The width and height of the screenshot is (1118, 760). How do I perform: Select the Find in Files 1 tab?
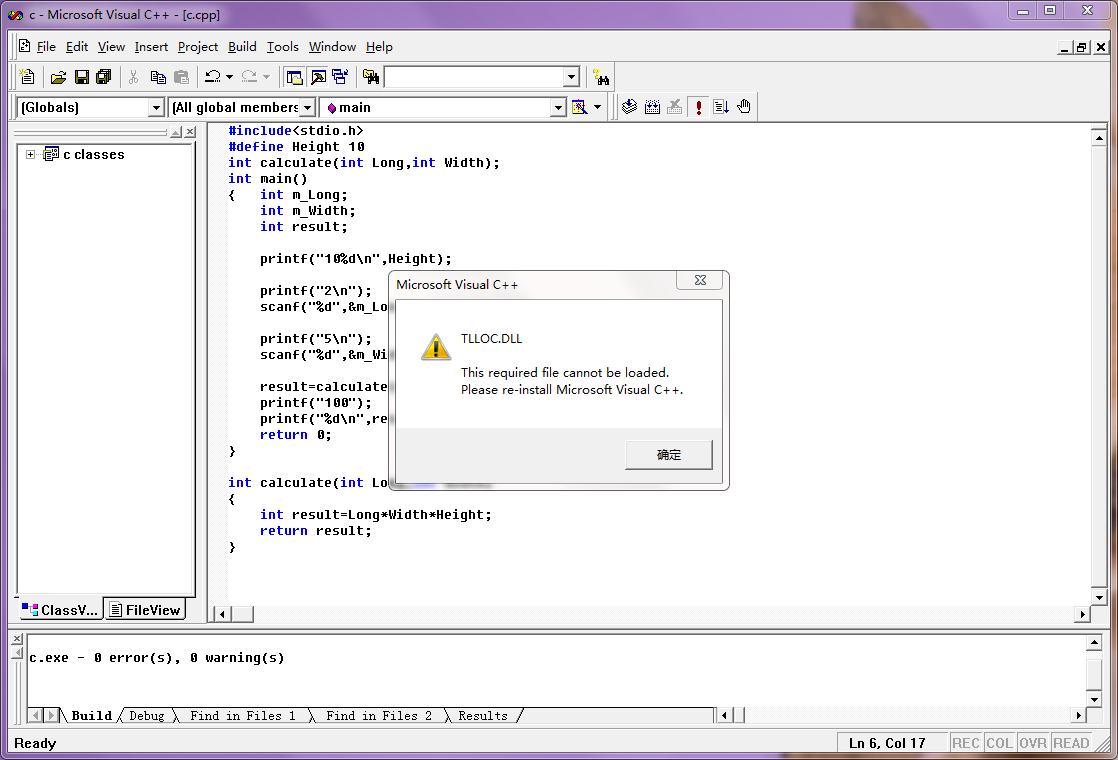tap(242, 716)
